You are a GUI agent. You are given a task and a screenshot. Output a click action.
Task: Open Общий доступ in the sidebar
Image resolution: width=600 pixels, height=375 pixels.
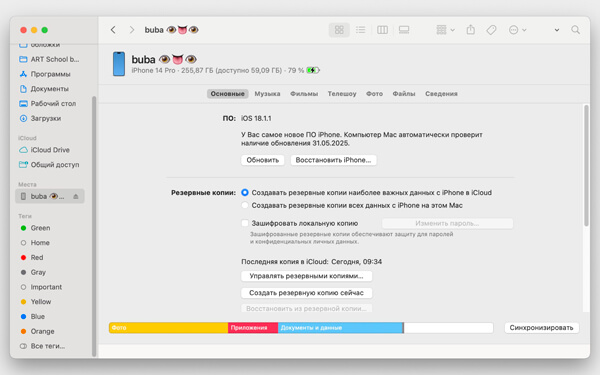point(49,165)
